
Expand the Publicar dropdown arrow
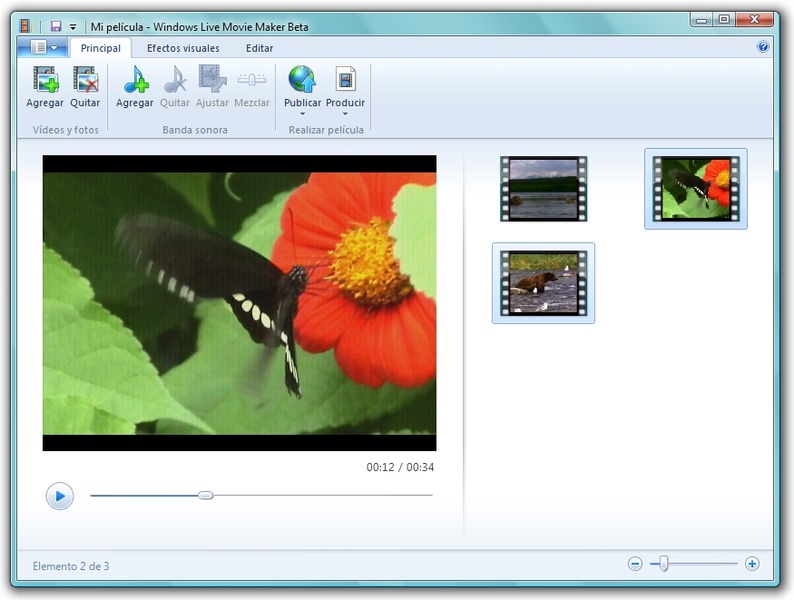pyautogui.click(x=302, y=114)
